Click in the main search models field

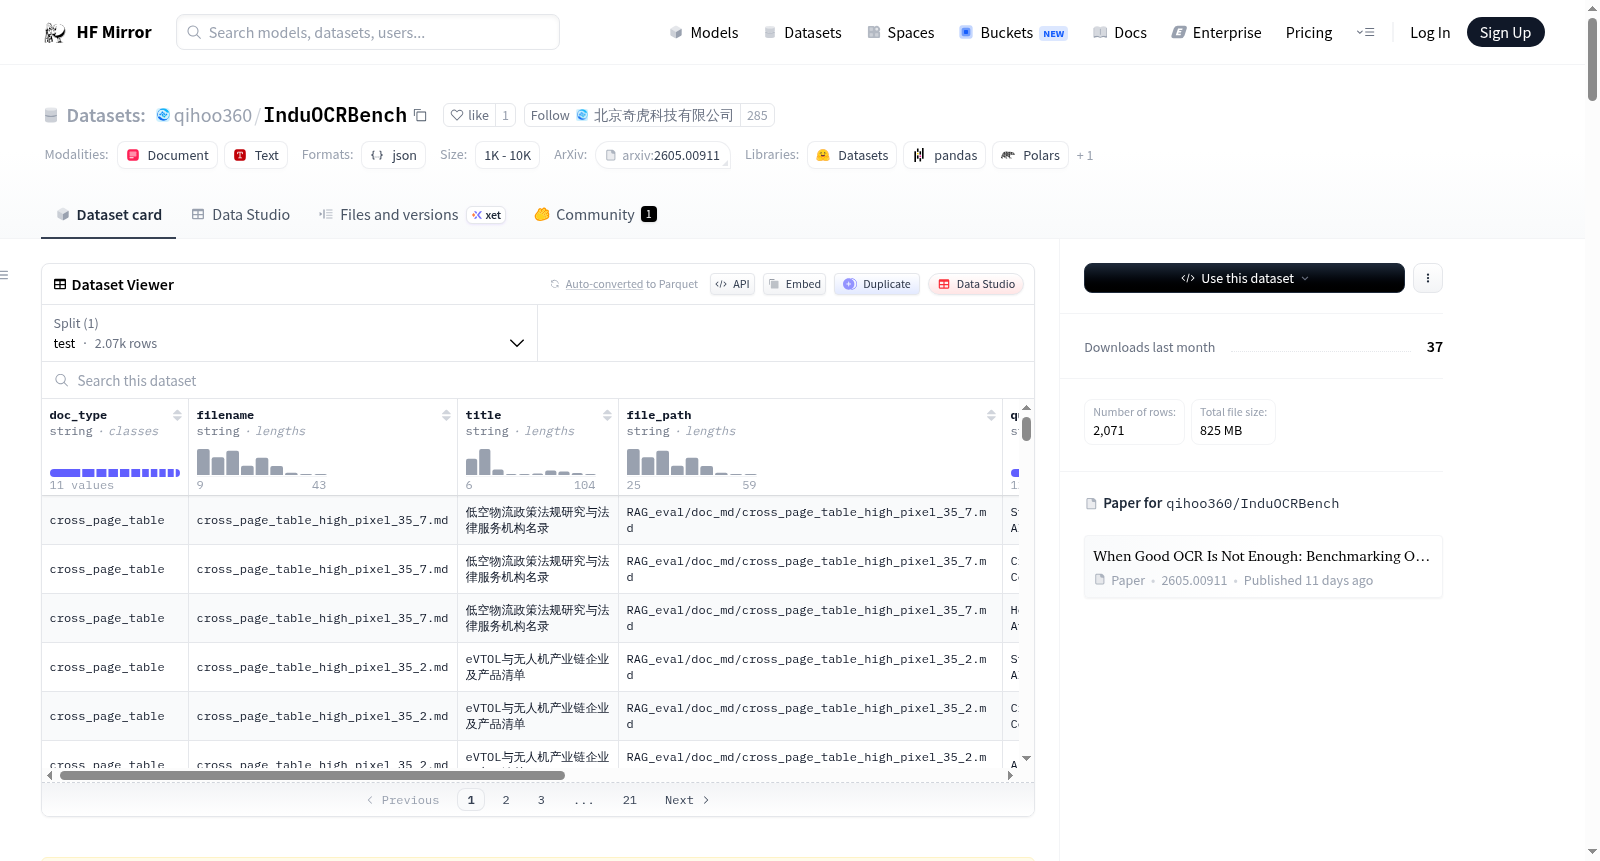(x=368, y=33)
